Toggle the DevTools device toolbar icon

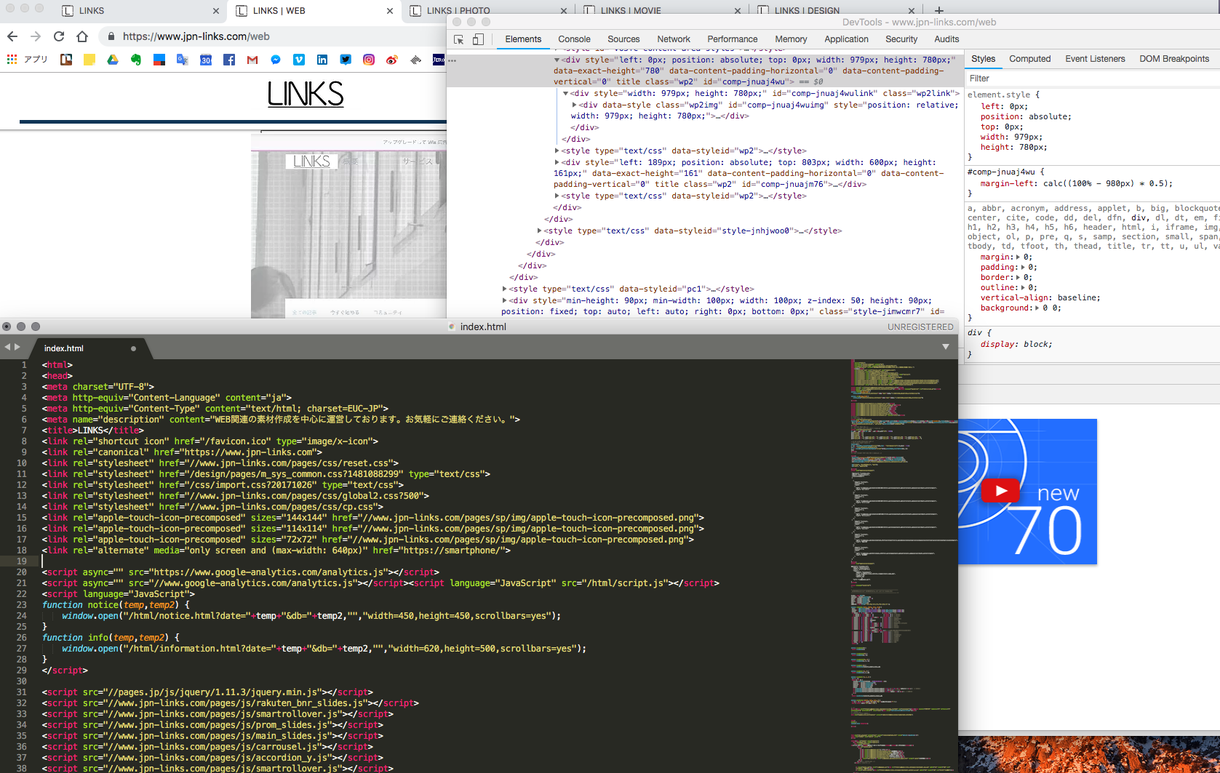pyautogui.click(x=478, y=40)
